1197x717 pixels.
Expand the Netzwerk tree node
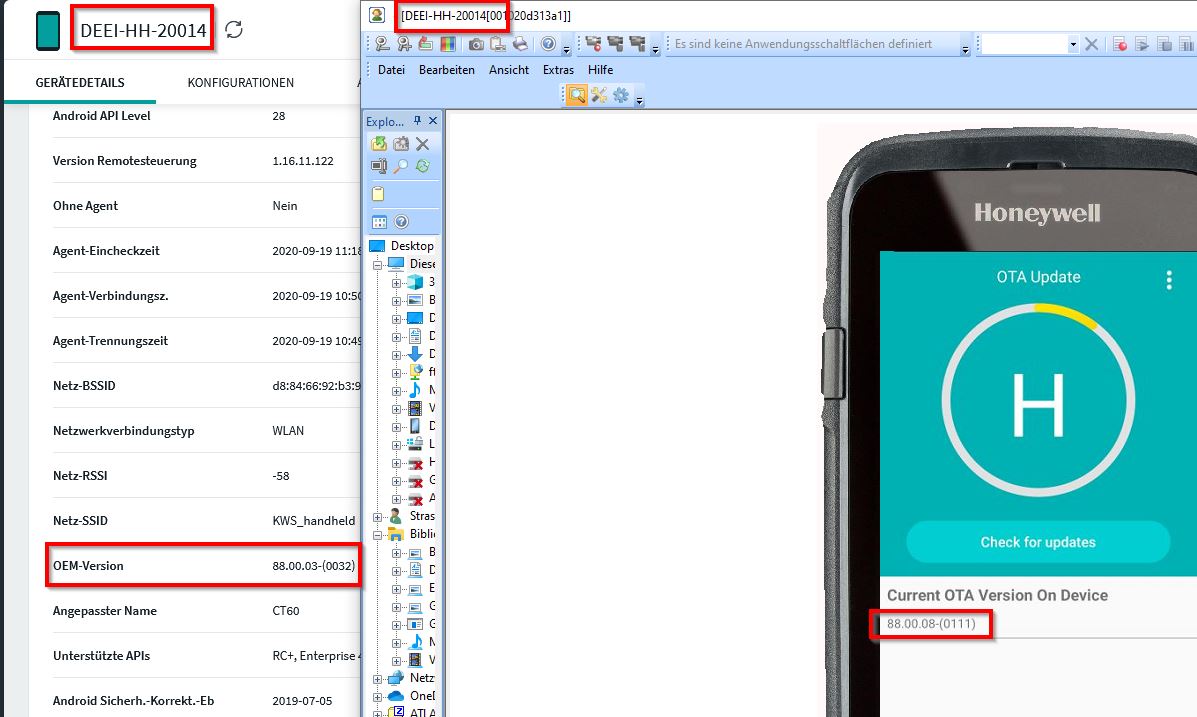379,678
